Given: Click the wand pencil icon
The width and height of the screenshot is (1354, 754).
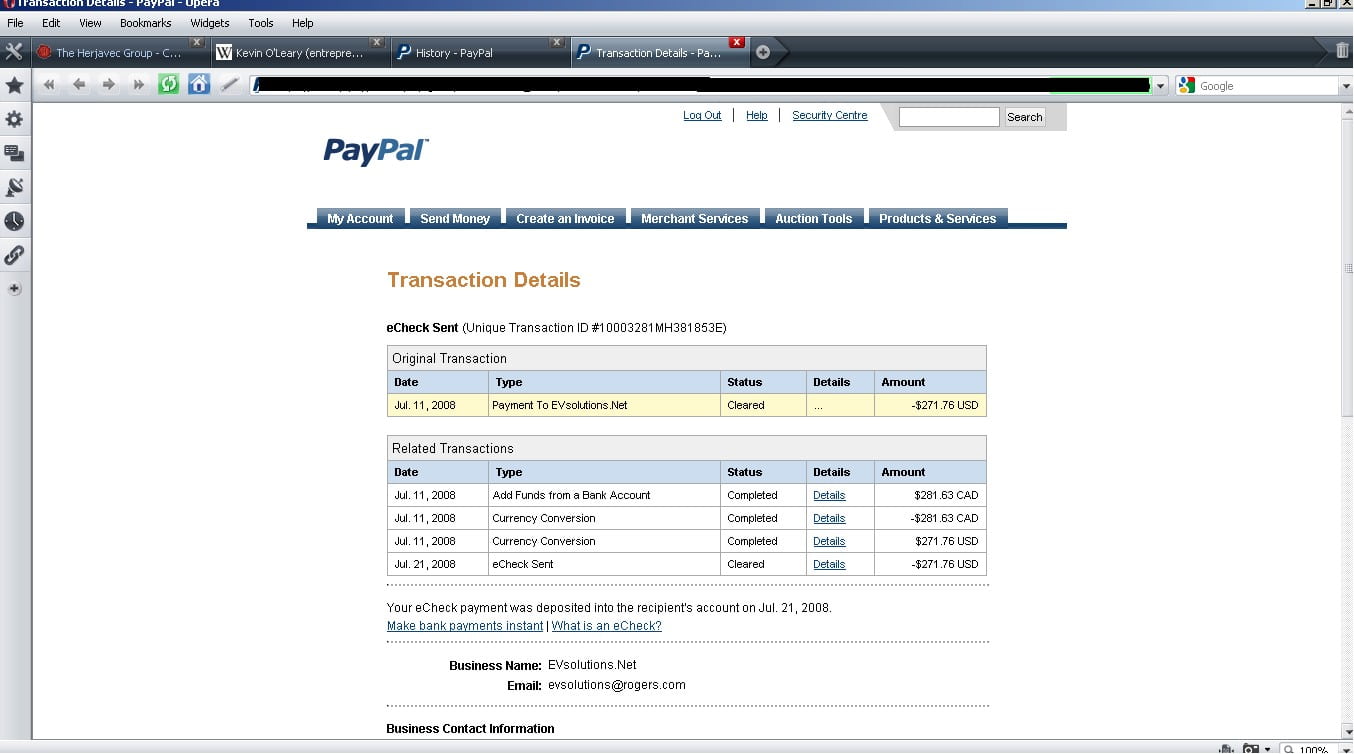Looking at the screenshot, I should point(229,85).
